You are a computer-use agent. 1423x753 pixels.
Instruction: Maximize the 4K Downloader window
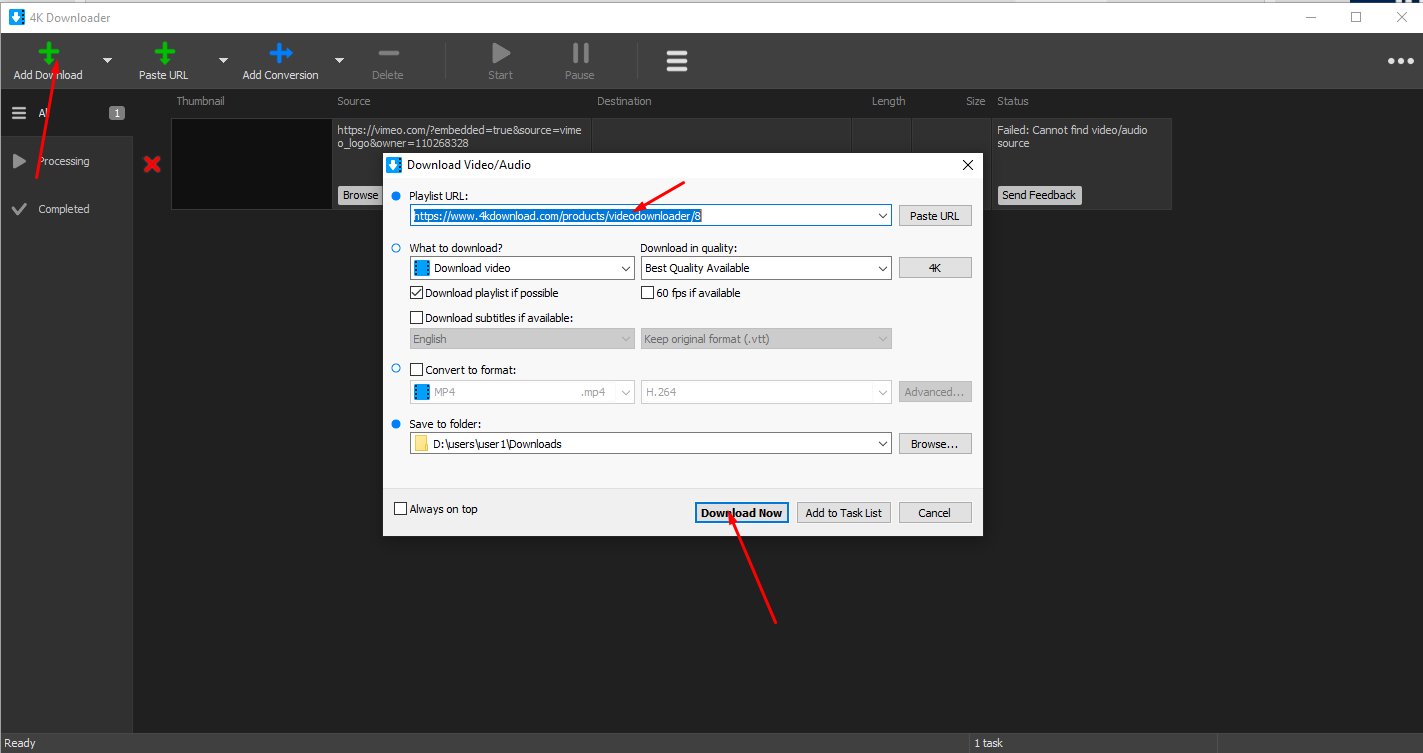click(1356, 17)
